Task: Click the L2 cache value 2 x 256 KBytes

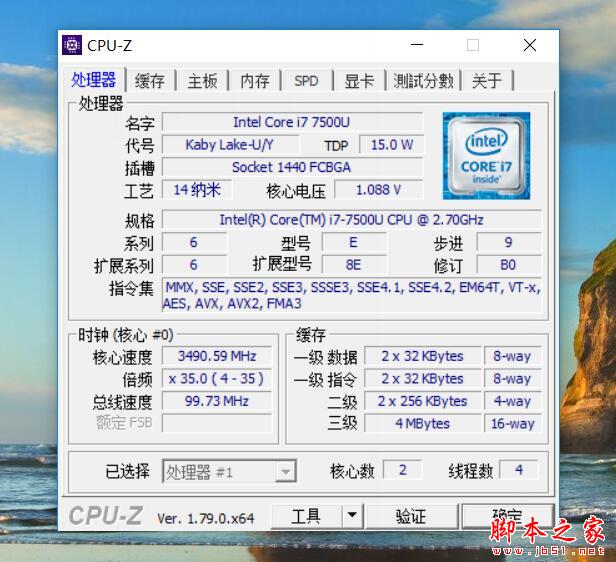Action: [423, 401]
